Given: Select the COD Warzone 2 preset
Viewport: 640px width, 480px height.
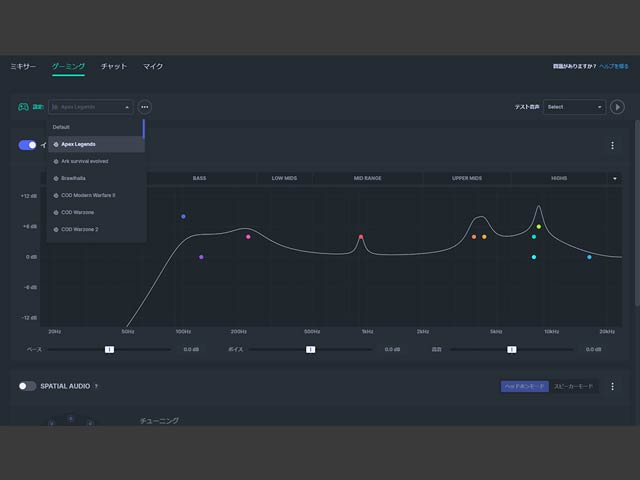Looking at the screenshot, I should 96,229.
